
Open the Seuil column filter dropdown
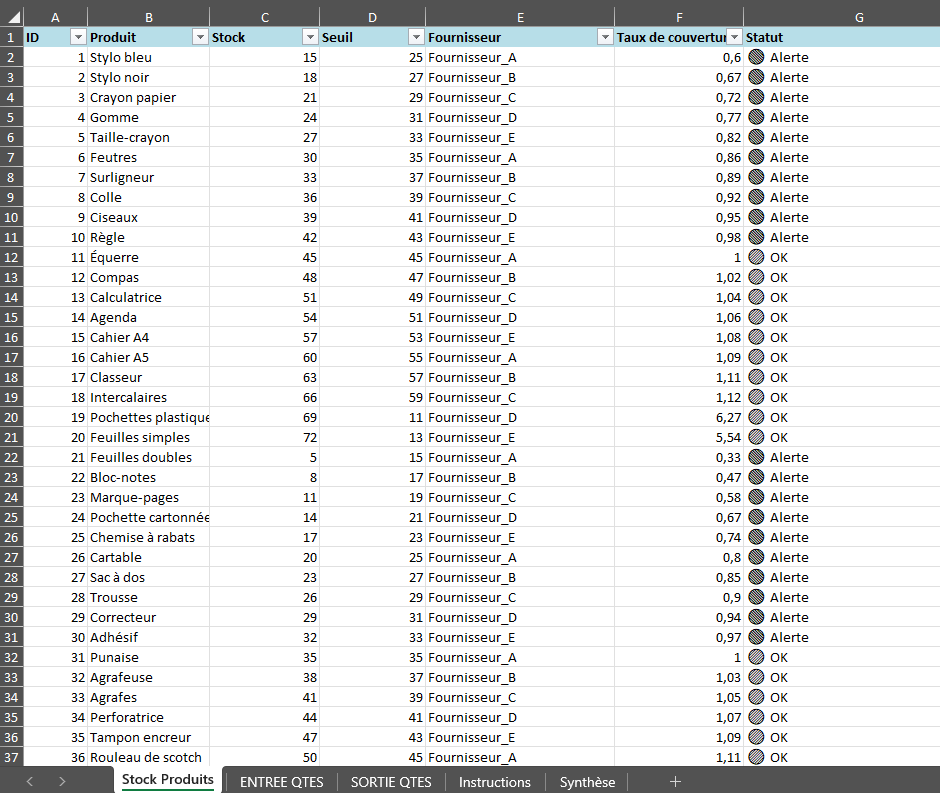click(x=416, y=37)
